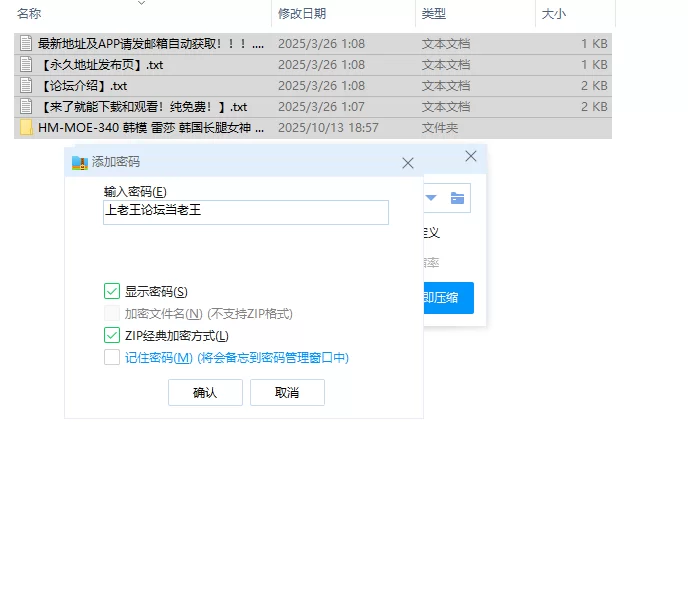Screen dimensions: 688x615
Task: Click the 论坛介绍 text file icon
Action: coord(26,86)
